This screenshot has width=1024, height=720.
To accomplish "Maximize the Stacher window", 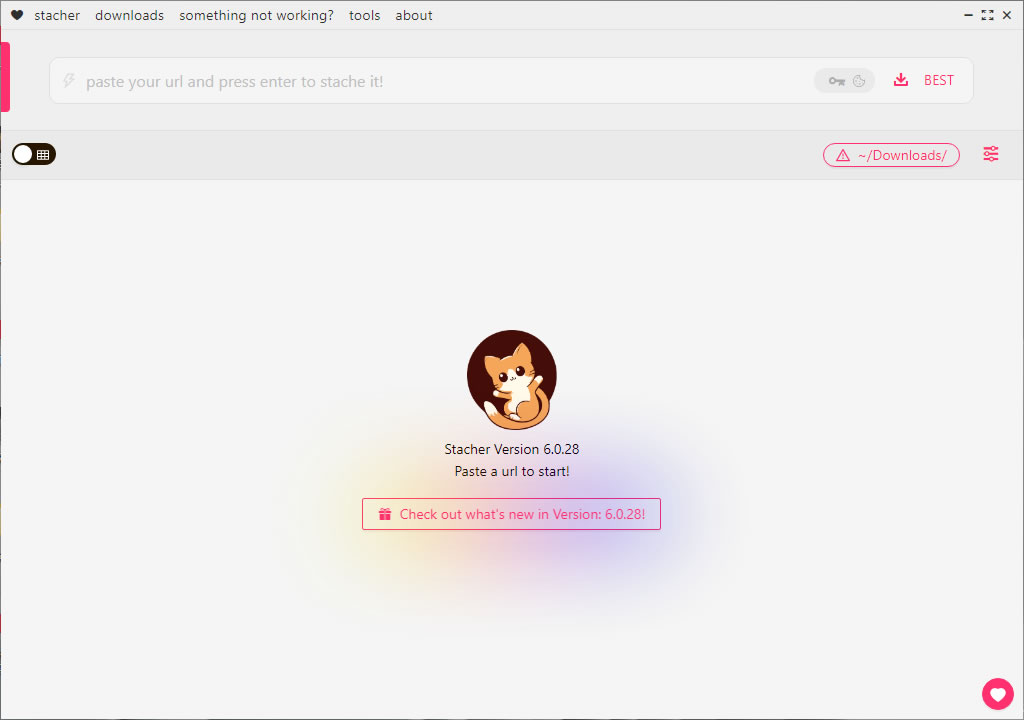I will pyautogui.click(x=987, y=15).
